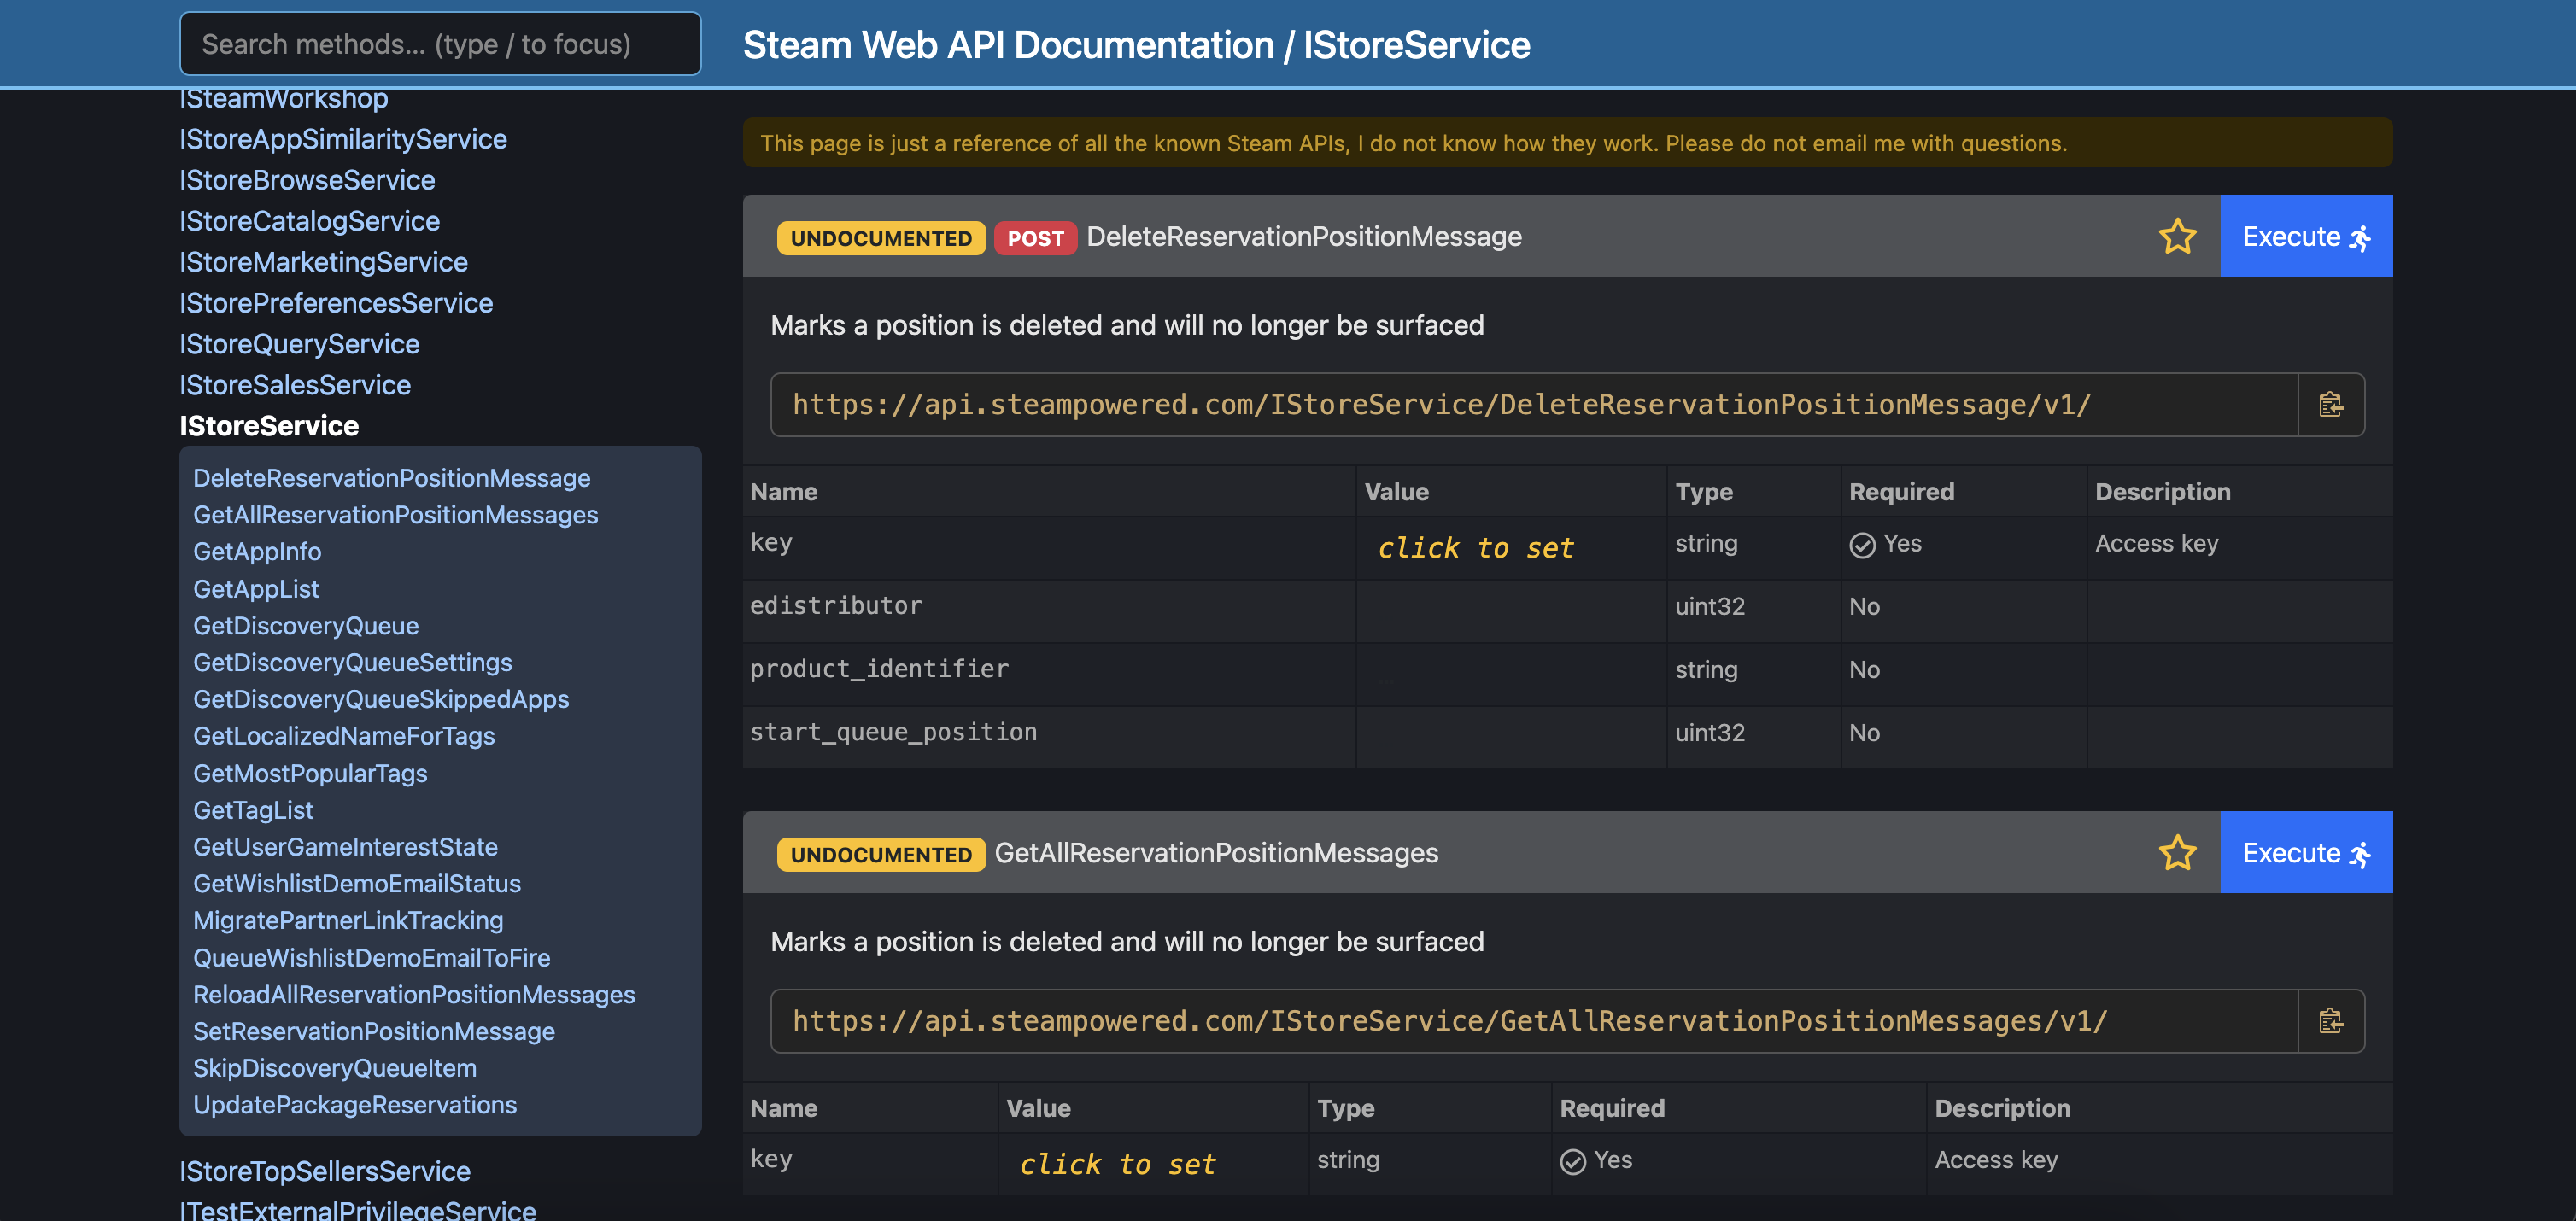Click the UNDOCUMENTED badge on DeleteReservationPositionMessage
This screenshot has height=1221, width=2576.
(881, 238)
